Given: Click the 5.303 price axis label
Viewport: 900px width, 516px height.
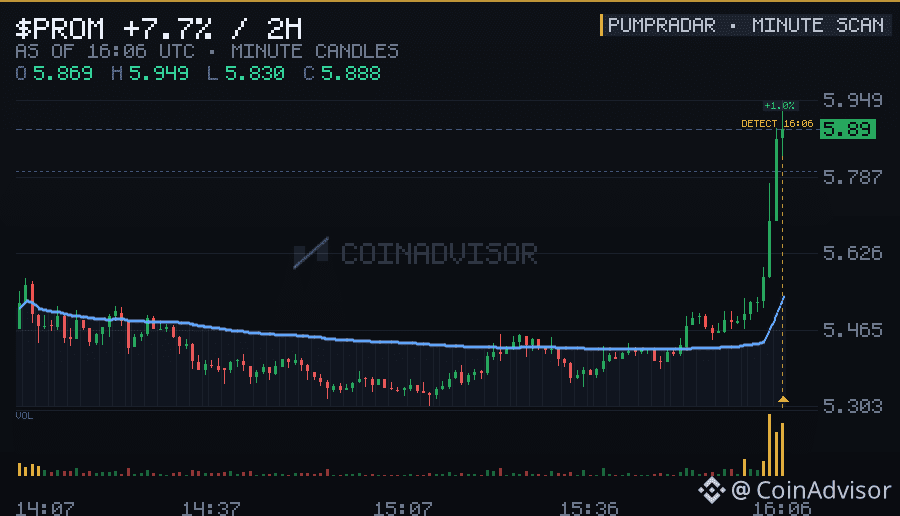Looking at the screenshot, I should click(x=852, y=406).
